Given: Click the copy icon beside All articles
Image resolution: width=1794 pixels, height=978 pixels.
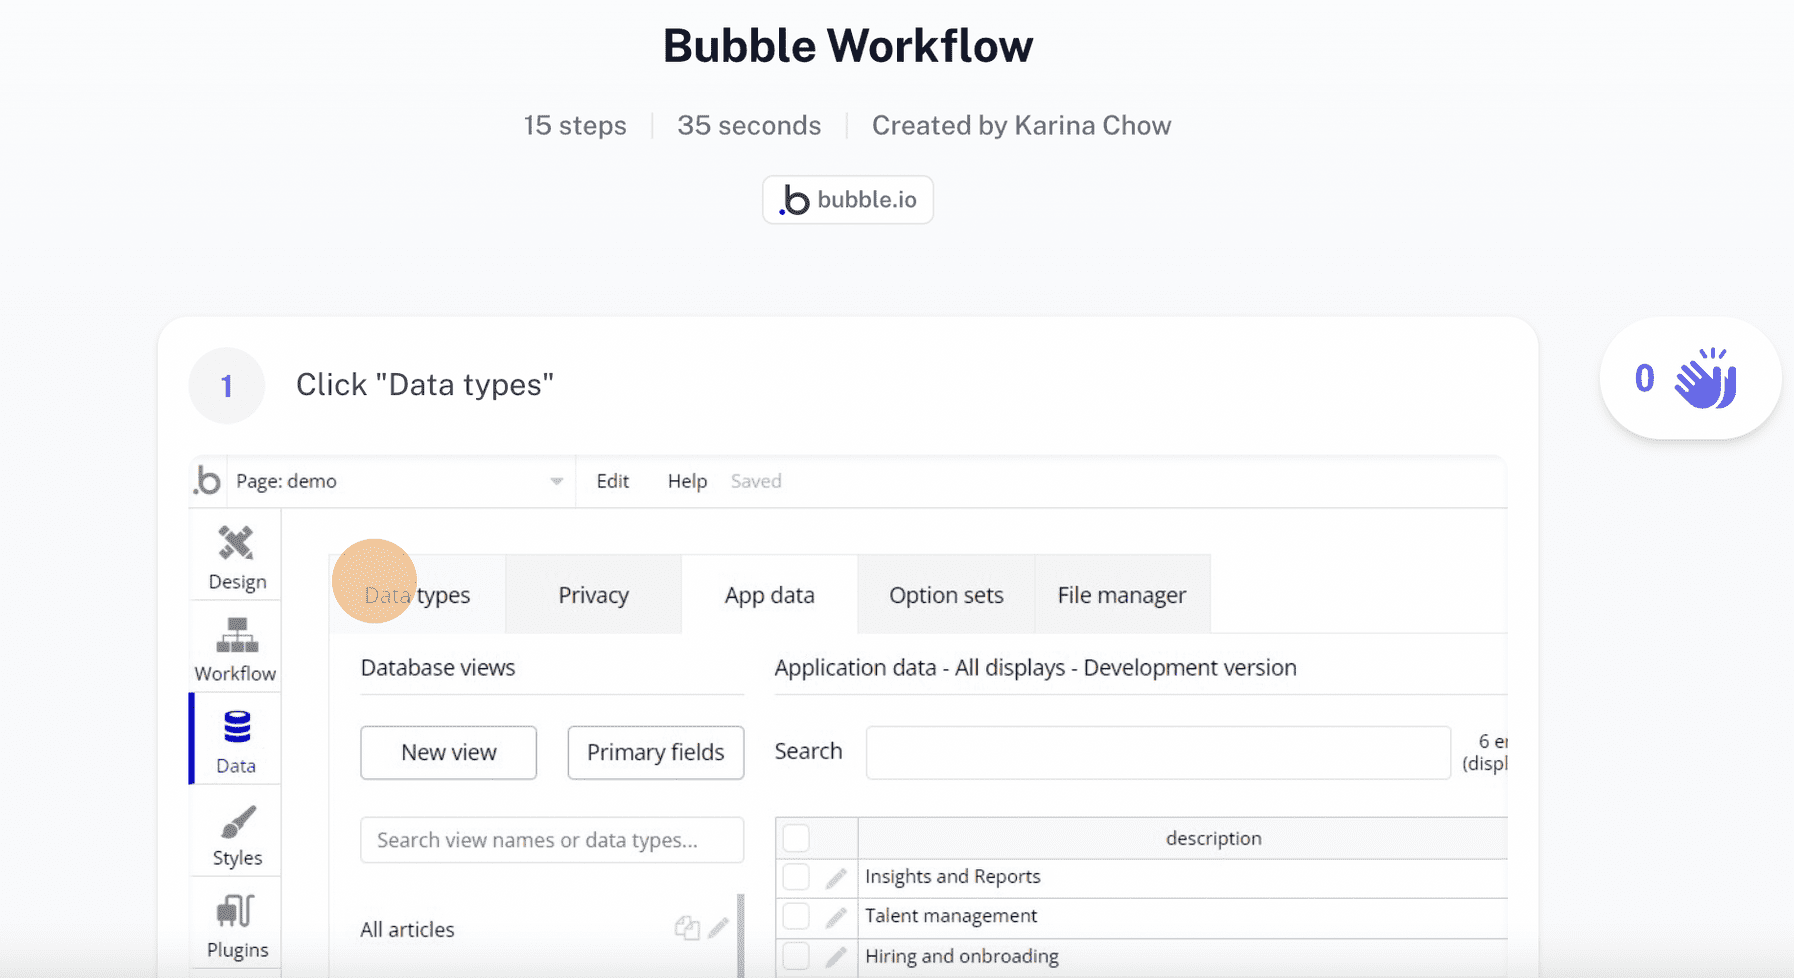Looking at the screenshot, I should click(x=687, y=927).
